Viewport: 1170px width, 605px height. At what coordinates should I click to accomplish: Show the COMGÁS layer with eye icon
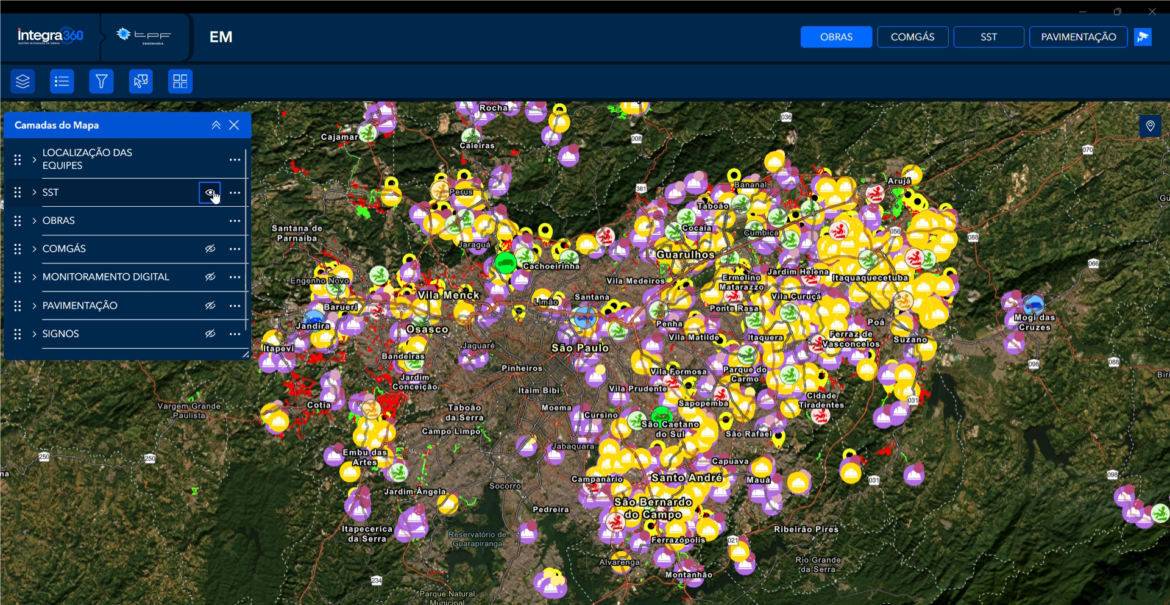pyautogui.click(x=210, y=249)
